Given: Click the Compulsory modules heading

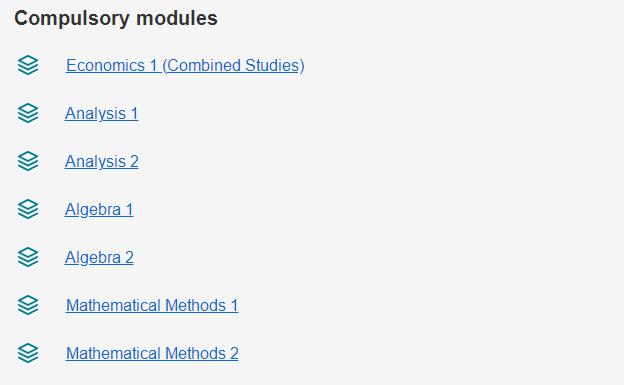Looking at the screenshot, I should (116, 18).
